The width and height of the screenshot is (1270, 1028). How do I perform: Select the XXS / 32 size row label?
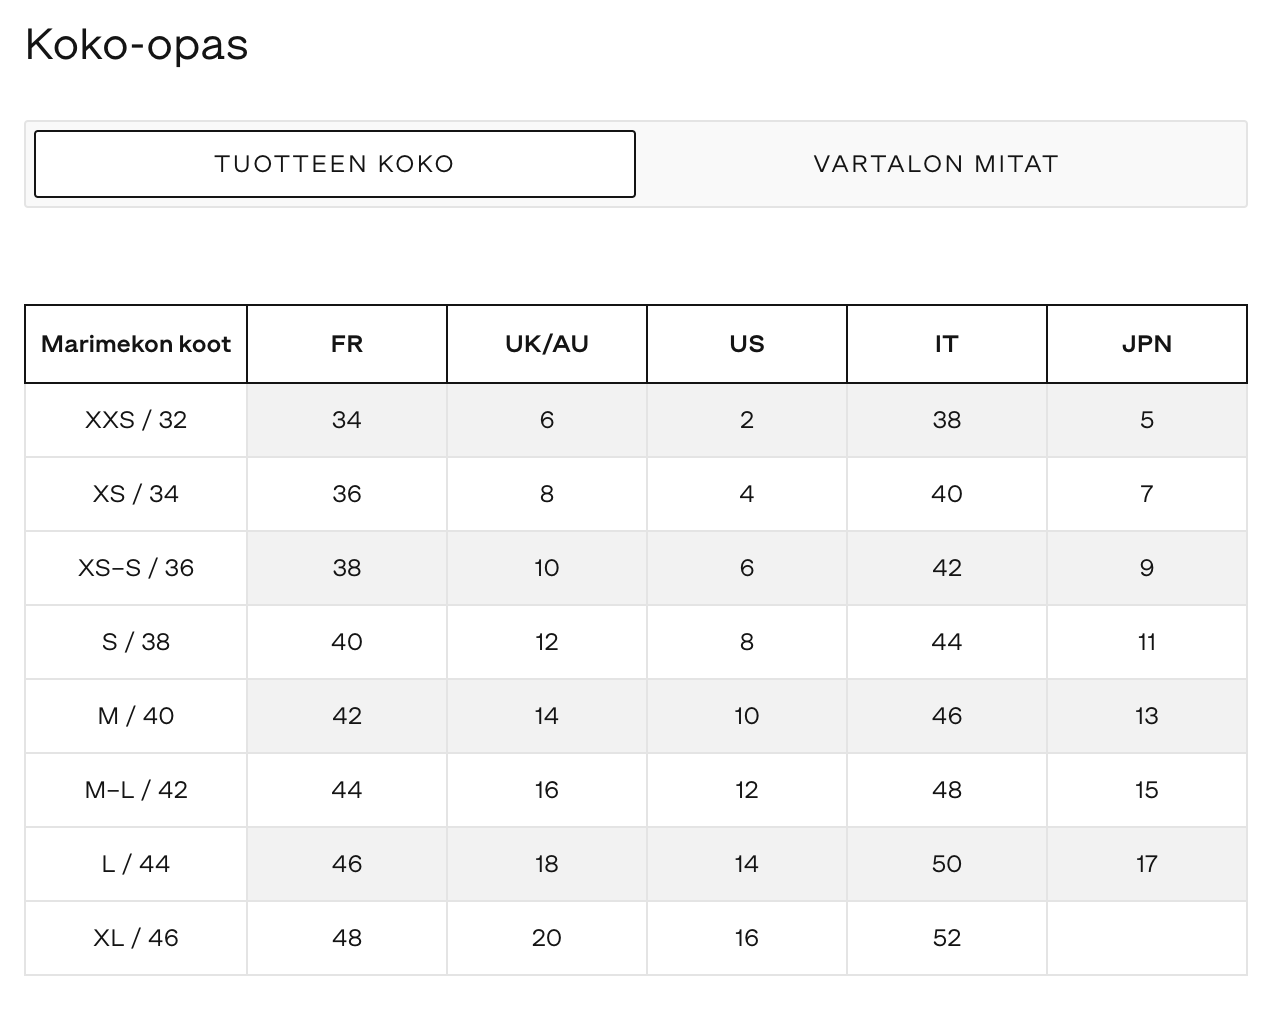point(136,420)
